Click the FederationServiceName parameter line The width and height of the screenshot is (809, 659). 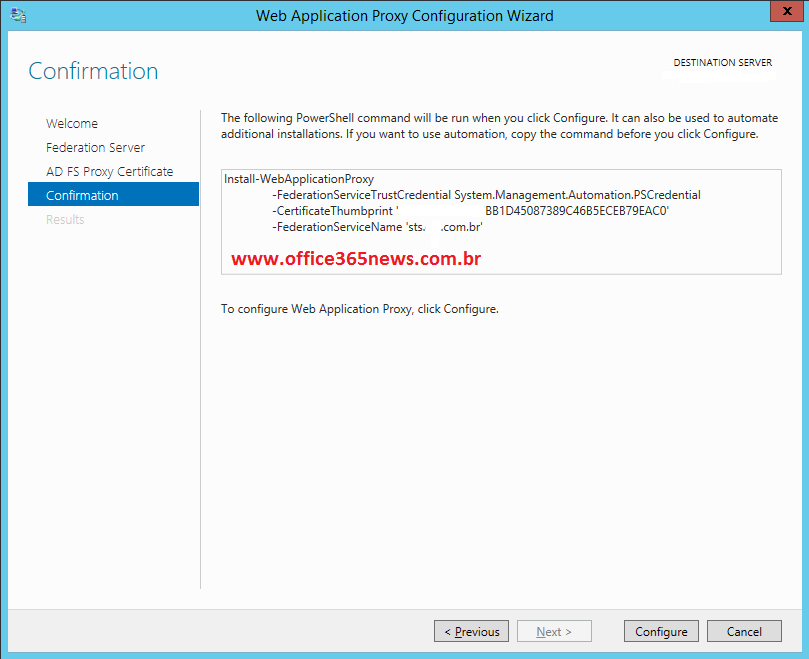click(378, 227)
